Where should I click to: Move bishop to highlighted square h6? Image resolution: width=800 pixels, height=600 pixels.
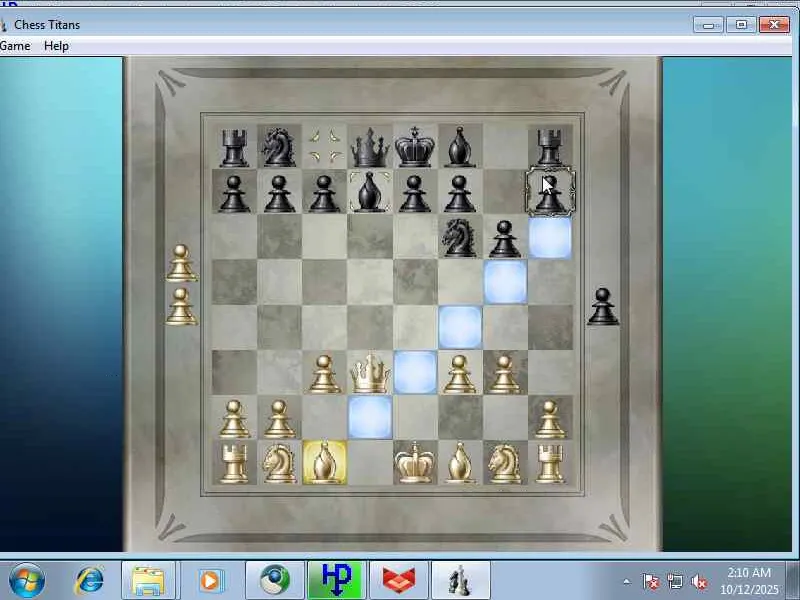(x=550, y=237)
